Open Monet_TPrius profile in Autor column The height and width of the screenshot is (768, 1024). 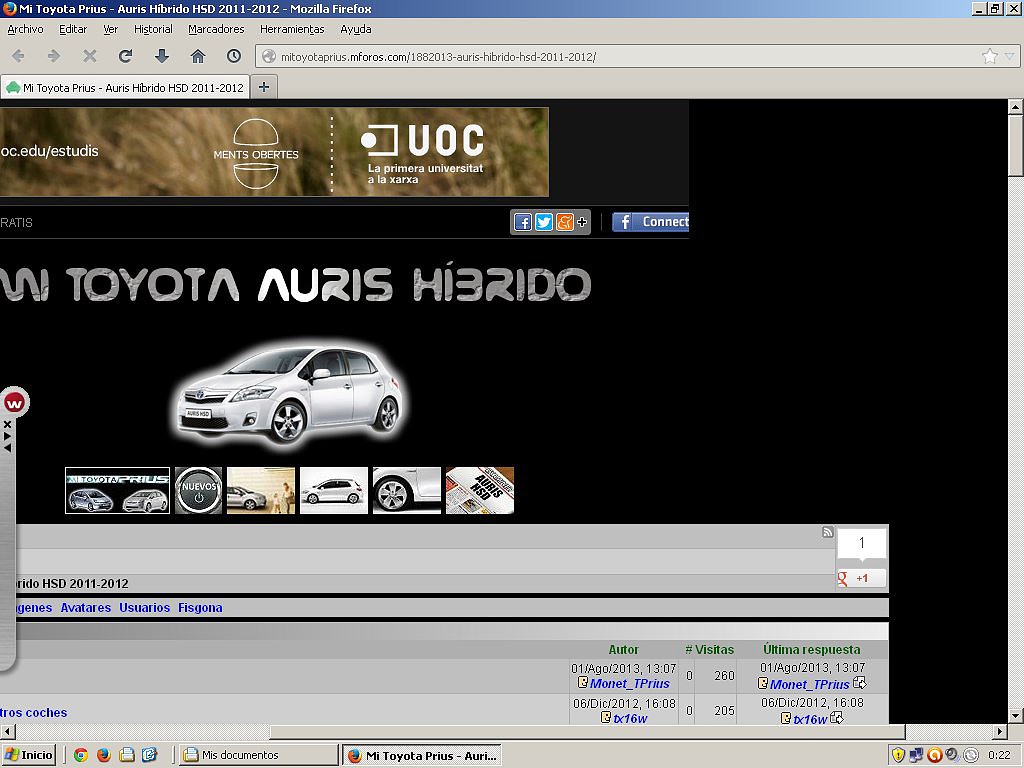click(x=630, y=683)
